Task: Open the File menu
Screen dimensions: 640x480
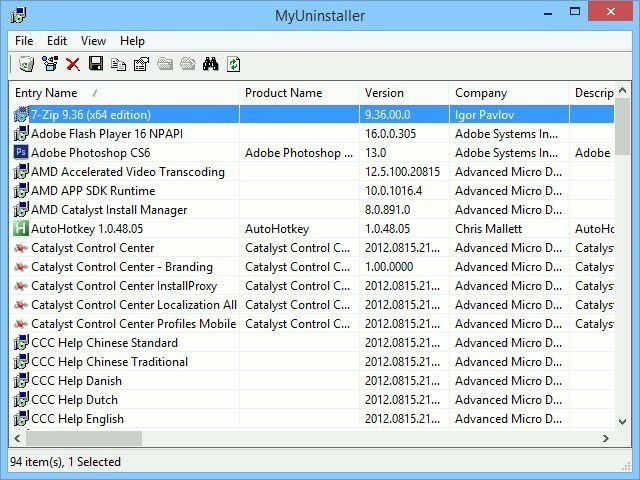Action: point(24,41)
